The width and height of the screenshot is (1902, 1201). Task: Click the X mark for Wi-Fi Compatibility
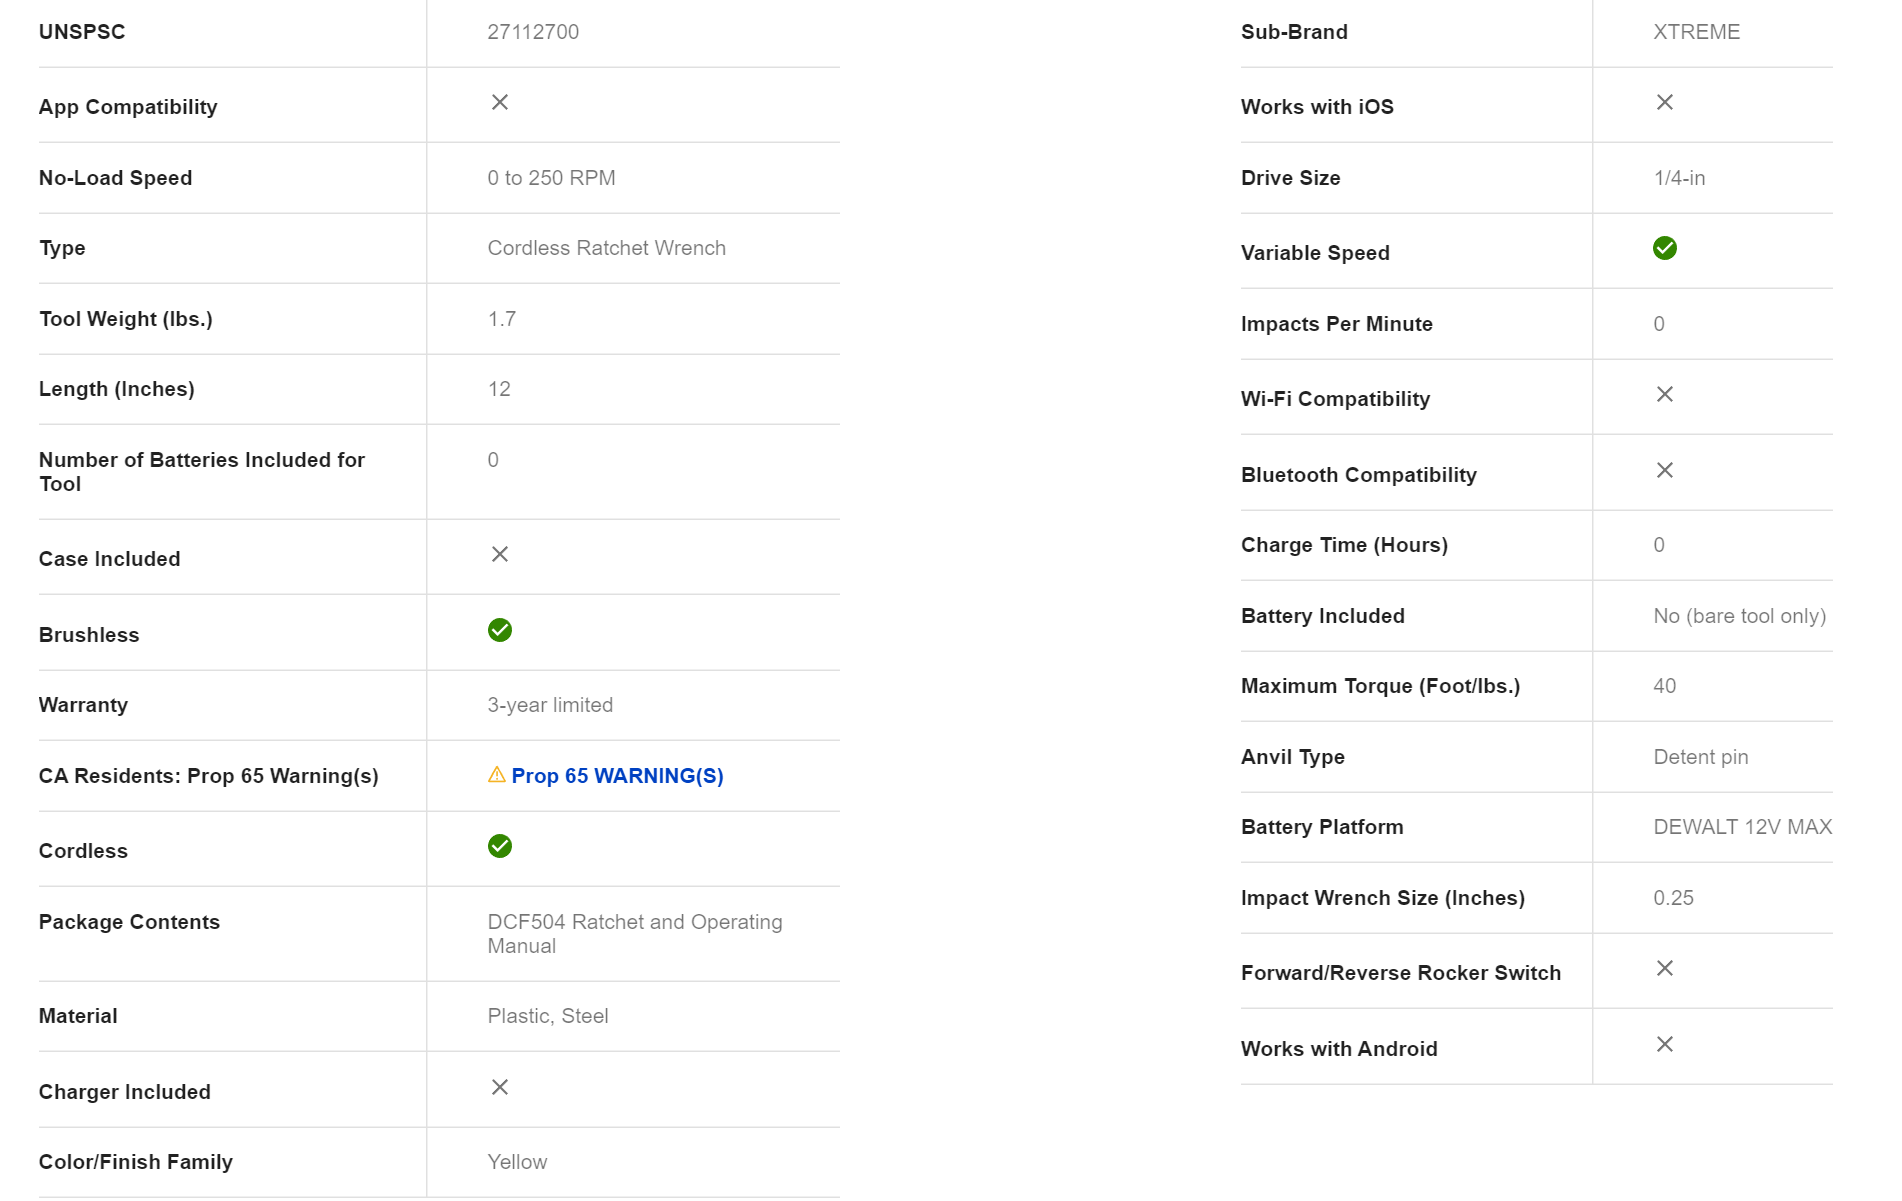pos(1664,394)
